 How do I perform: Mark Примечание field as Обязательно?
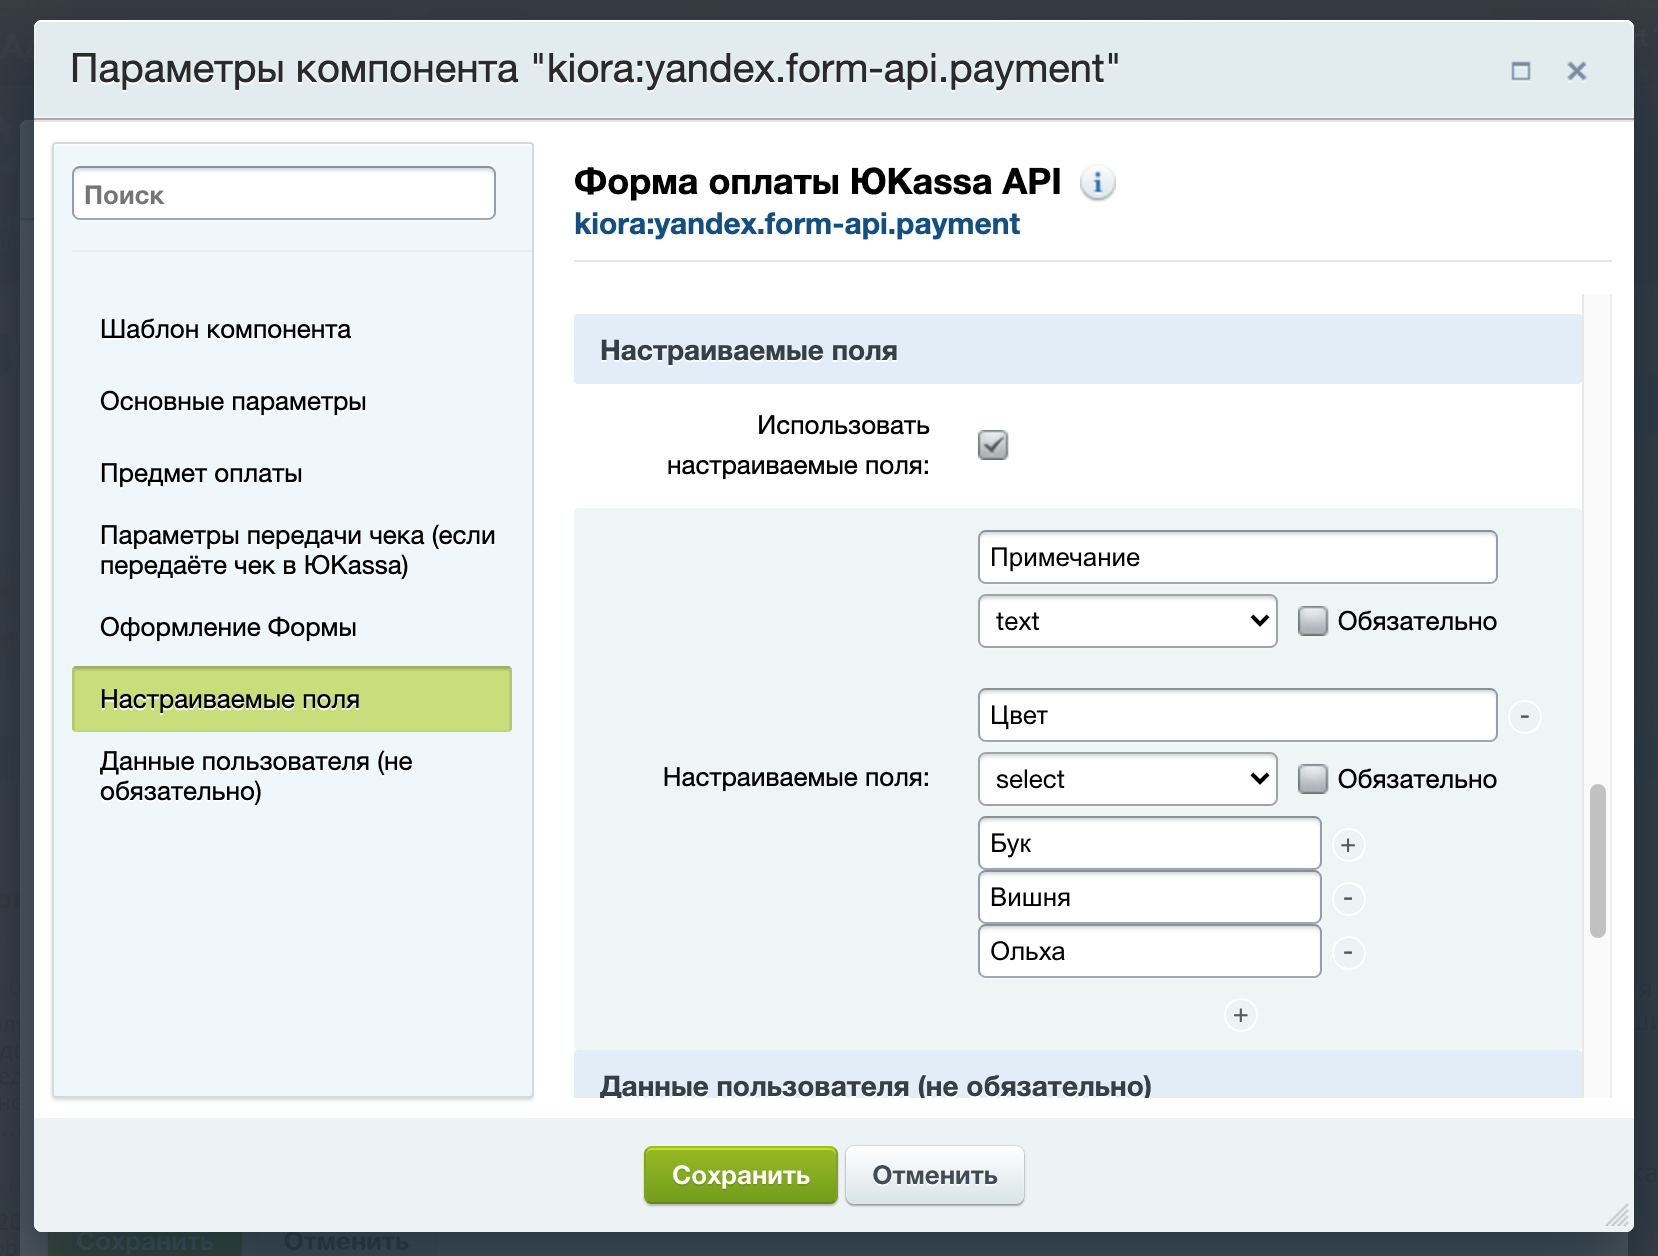click(x=1312, y=621)
